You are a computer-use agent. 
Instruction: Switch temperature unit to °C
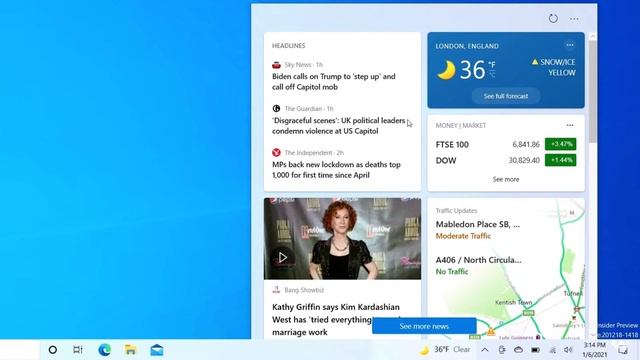[x=492, y=74]
